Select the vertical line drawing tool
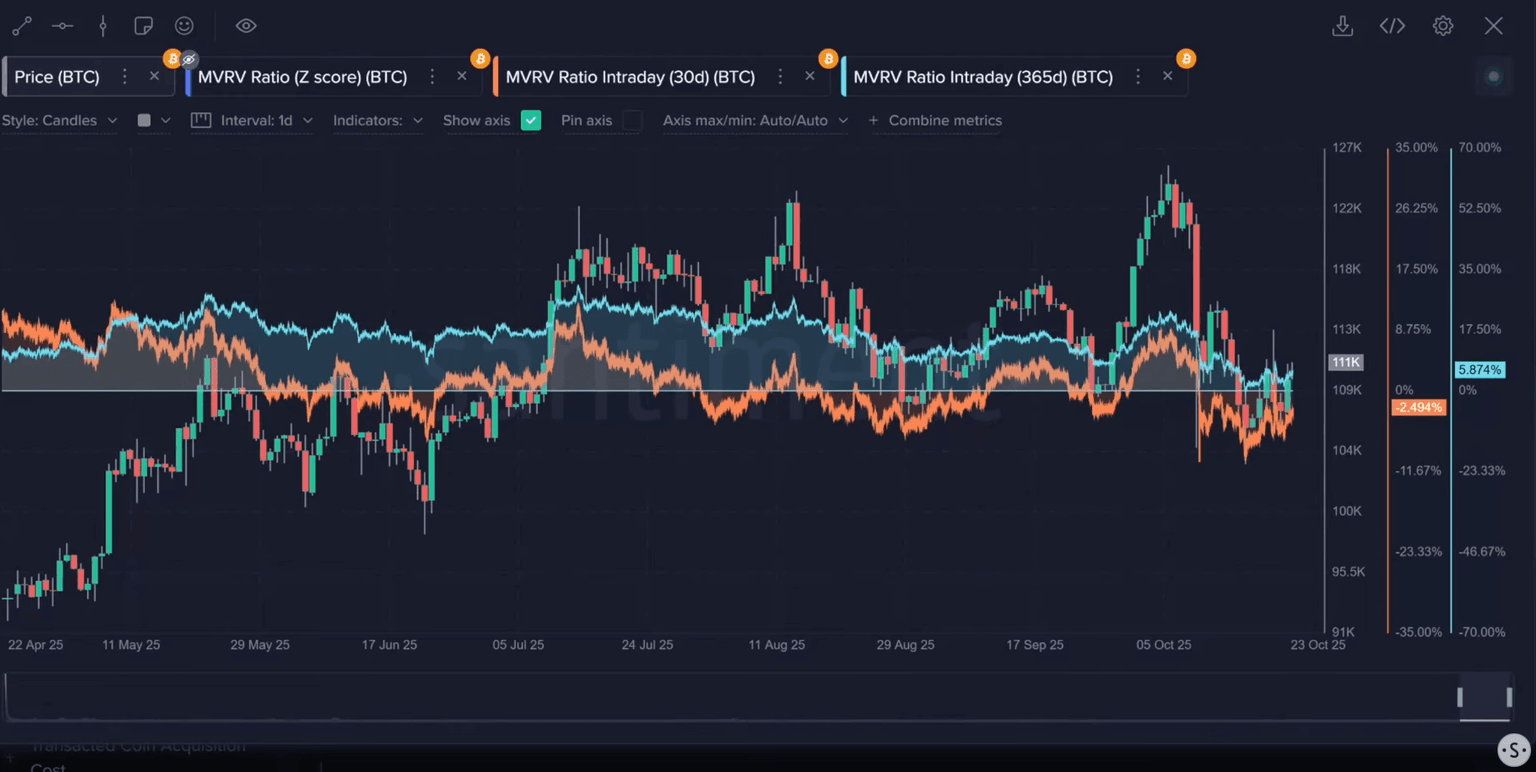 [103, 26]
